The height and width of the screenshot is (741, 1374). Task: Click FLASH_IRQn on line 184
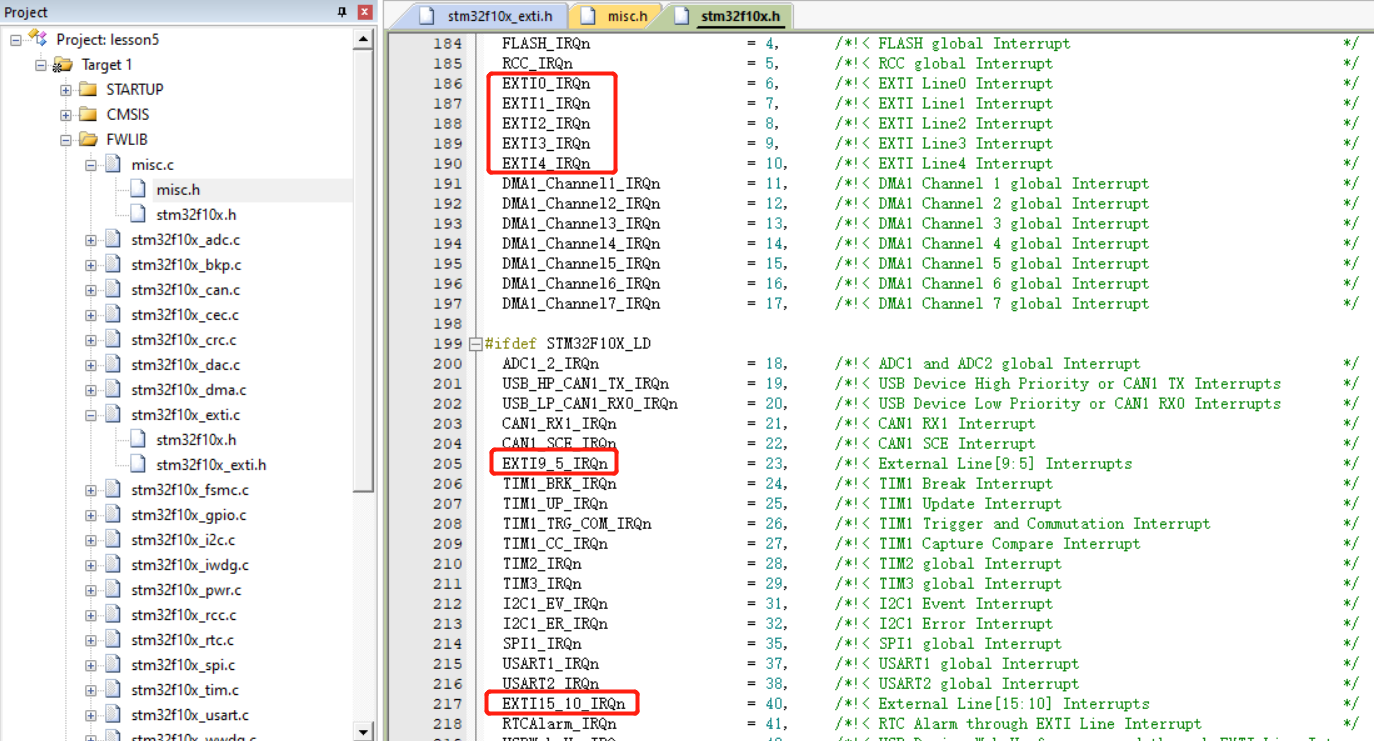coord(546,44)
